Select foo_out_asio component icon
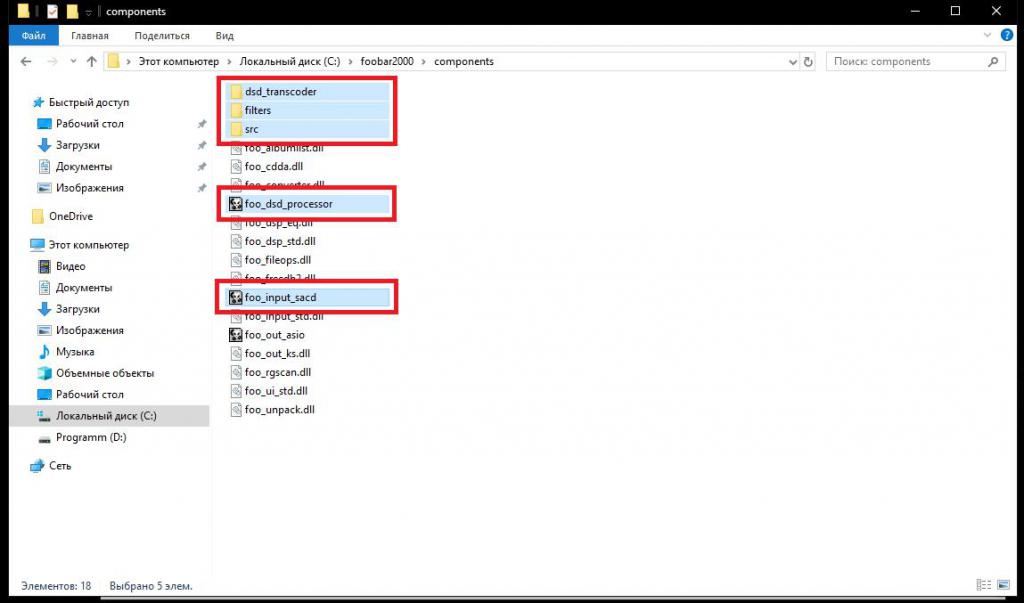Viewport: 1024px width, 603px height. click(x=236, y=335)
